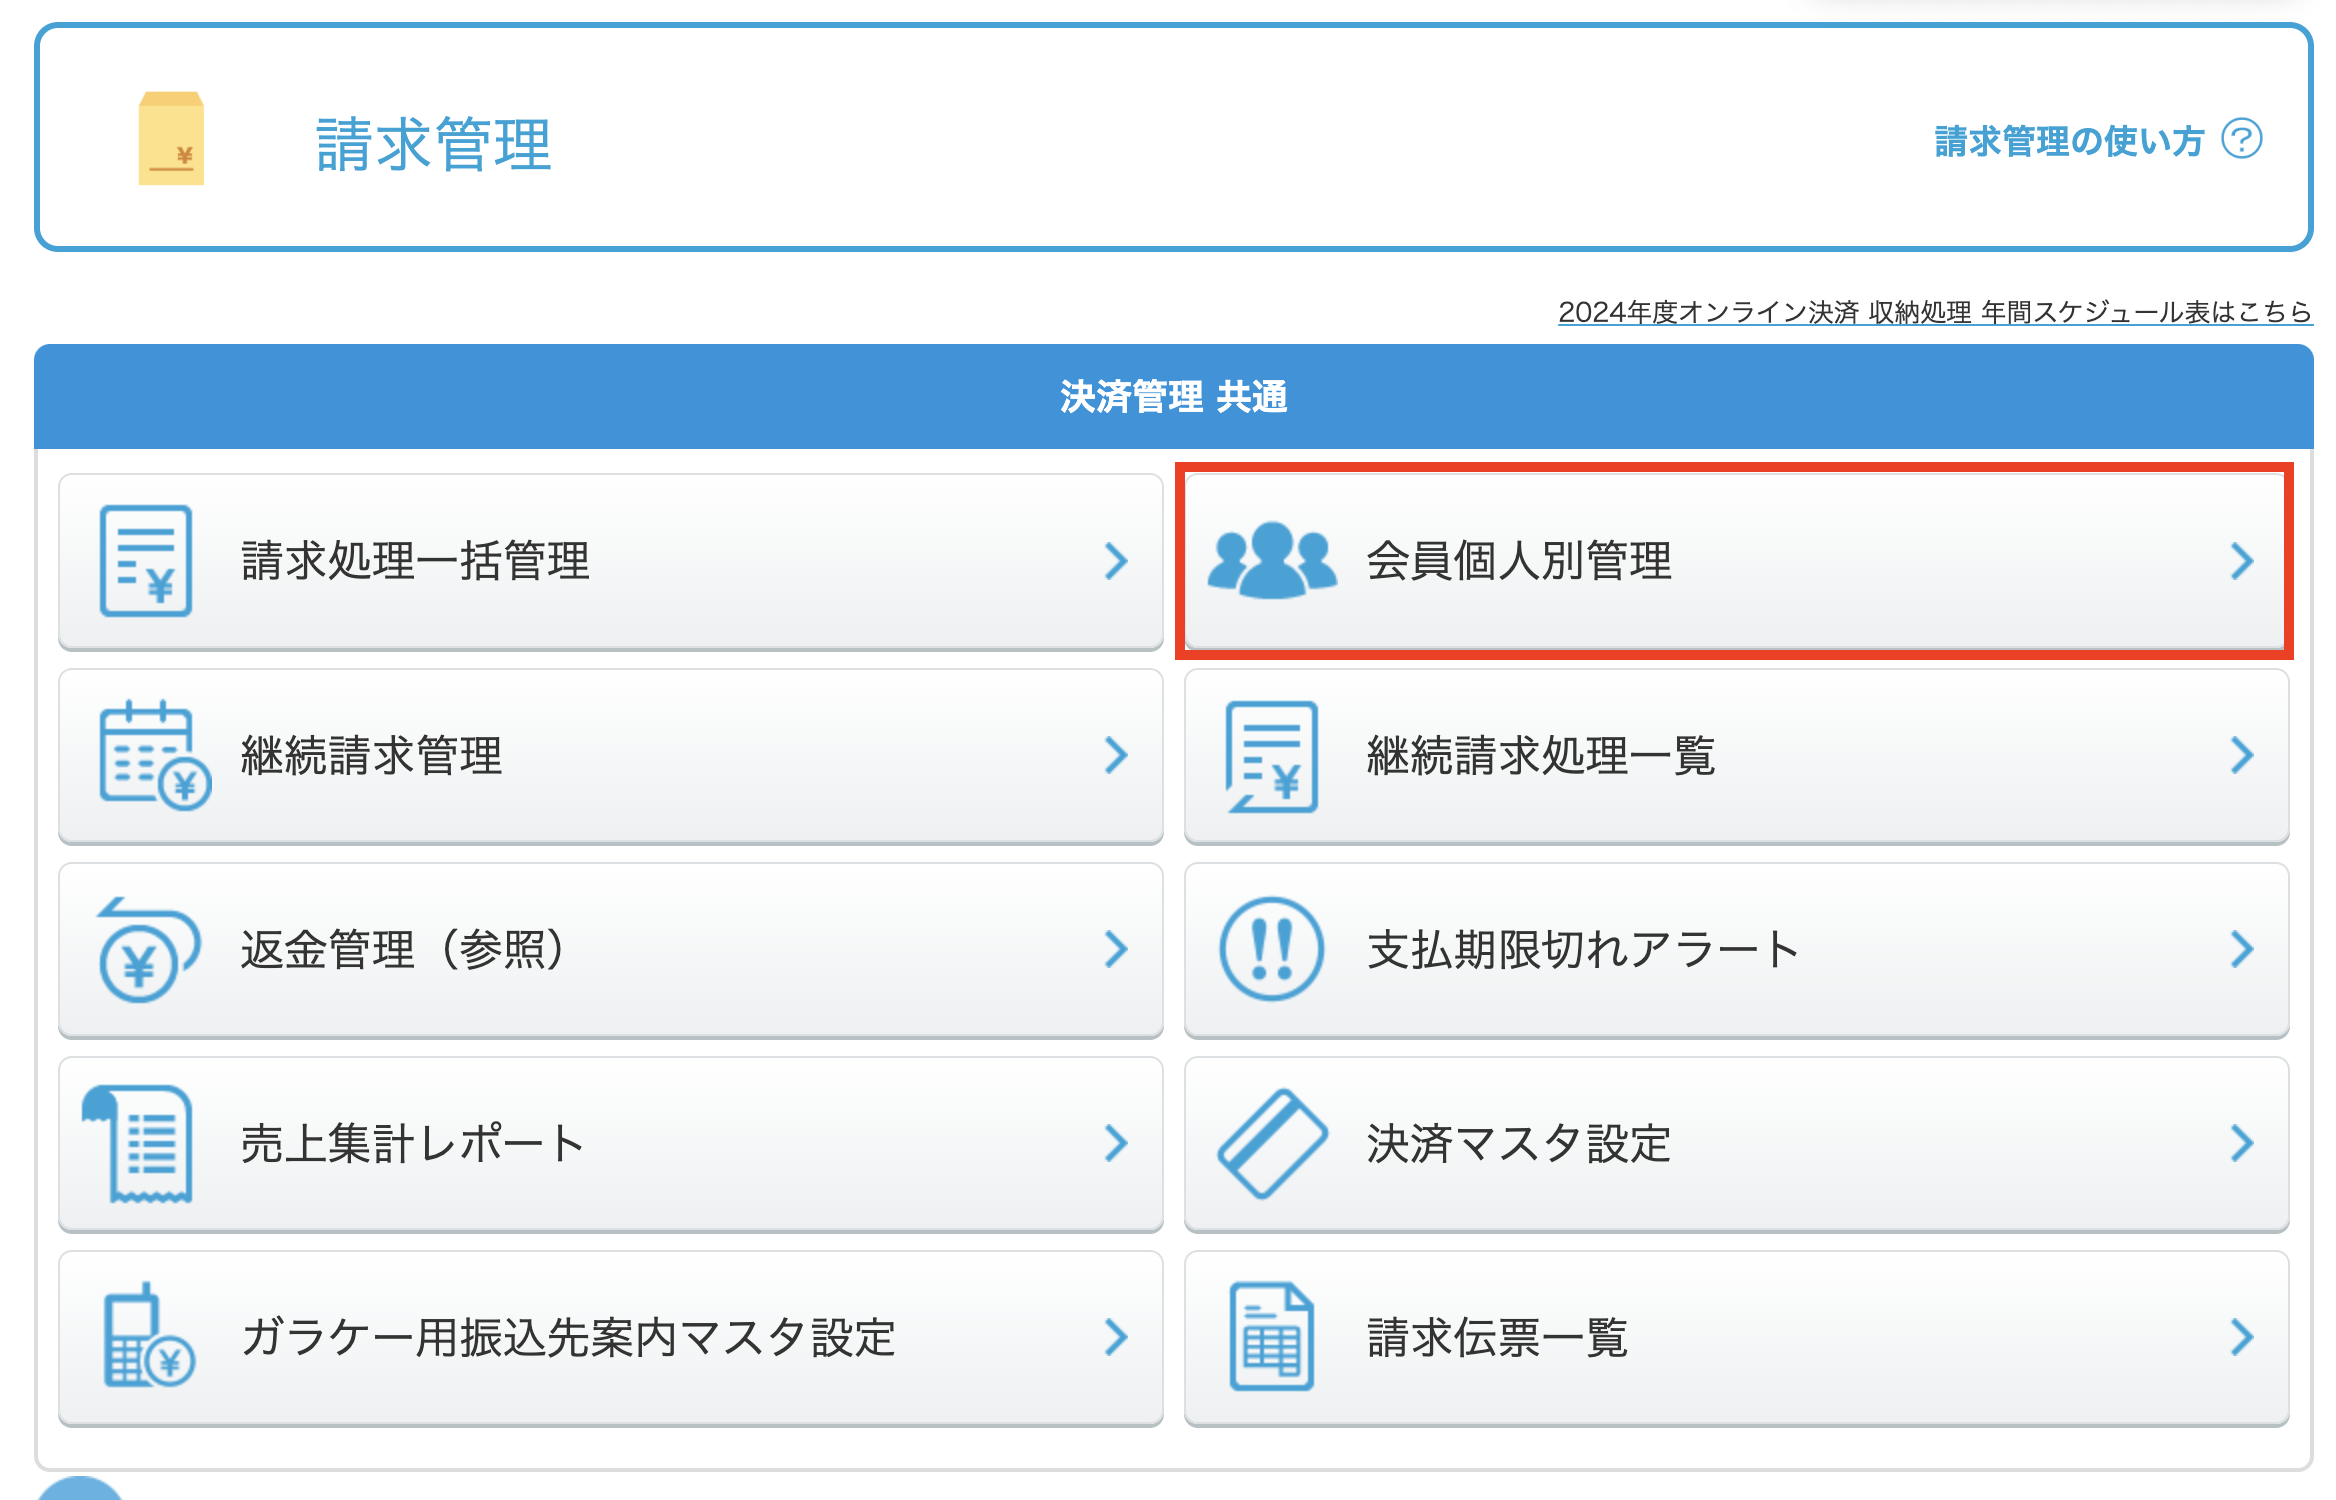
Task: Open ガラケー用振込先案内マスタ設定 menu button
Action: coord(611,1338)
